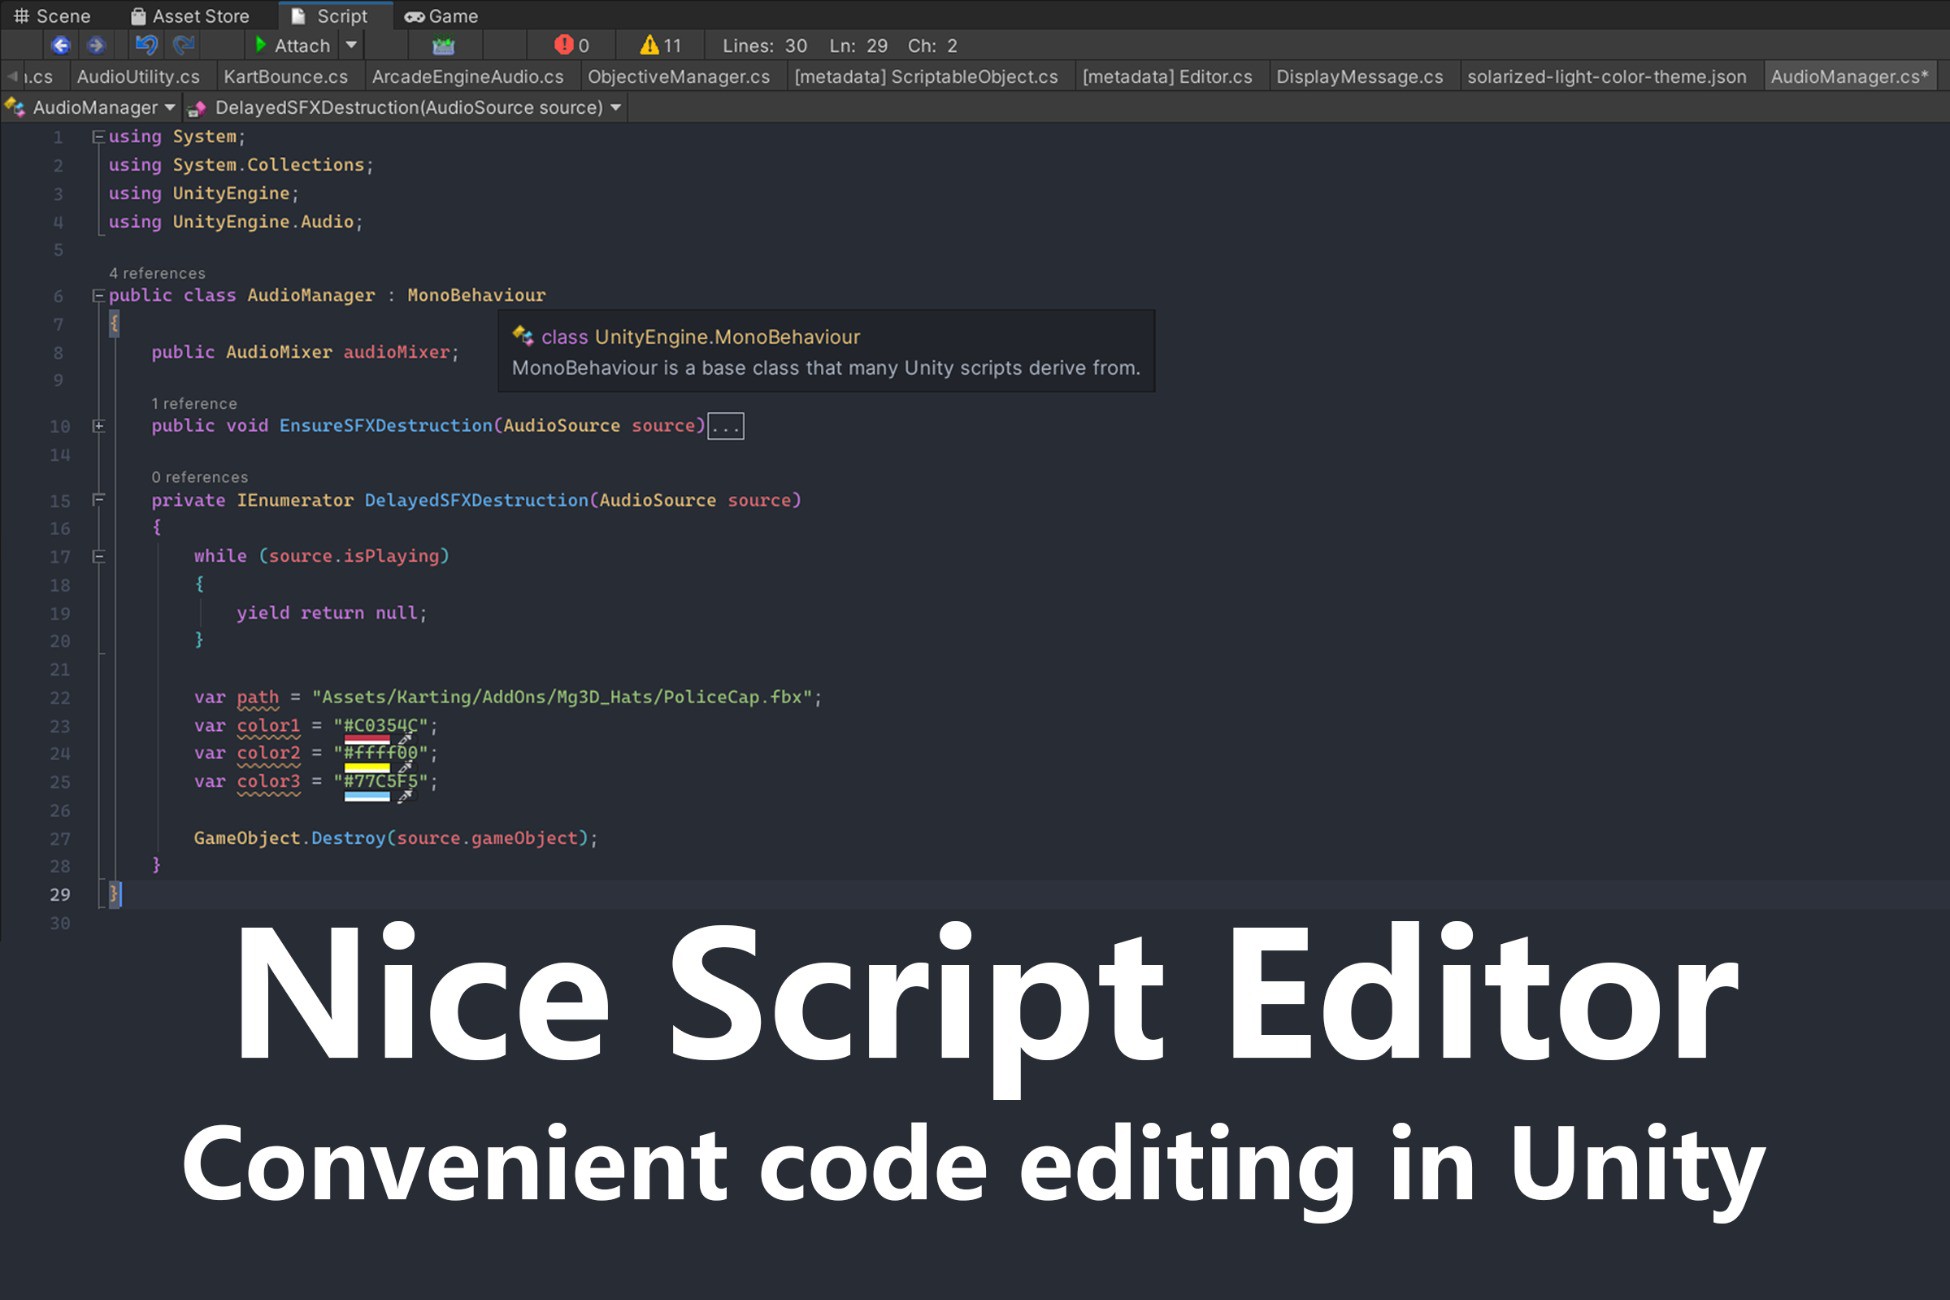
Task: Click the AudioManager script icon in the breadcrumb
Action: click(x=14, y=107)
